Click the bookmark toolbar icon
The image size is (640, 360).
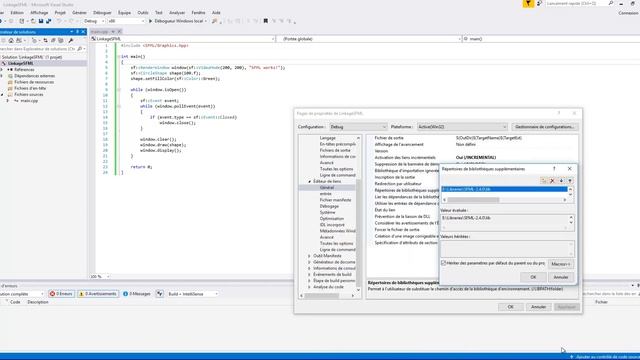266,21
